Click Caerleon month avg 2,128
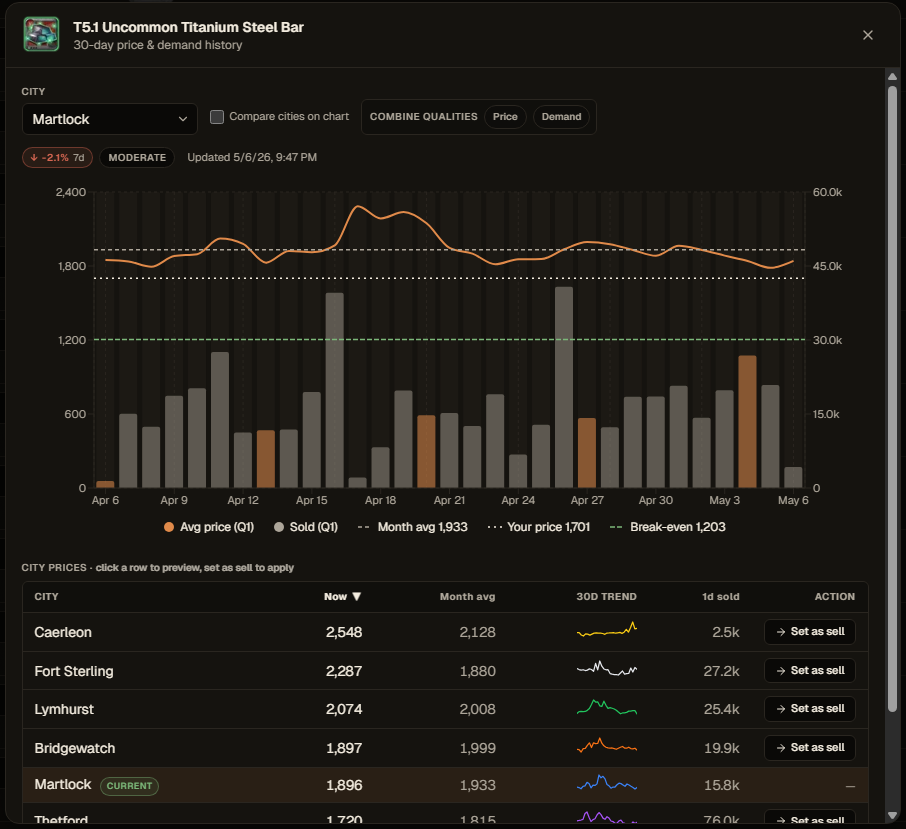 point(477,632)
